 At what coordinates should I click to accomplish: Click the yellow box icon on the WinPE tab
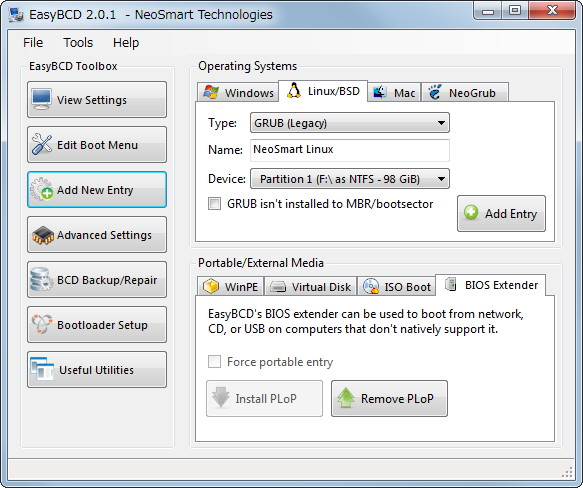click(211, 286)
